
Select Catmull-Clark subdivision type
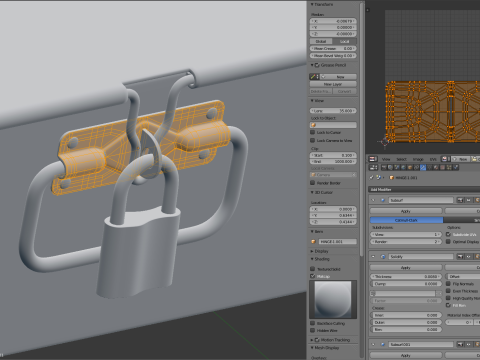point(406,220)
